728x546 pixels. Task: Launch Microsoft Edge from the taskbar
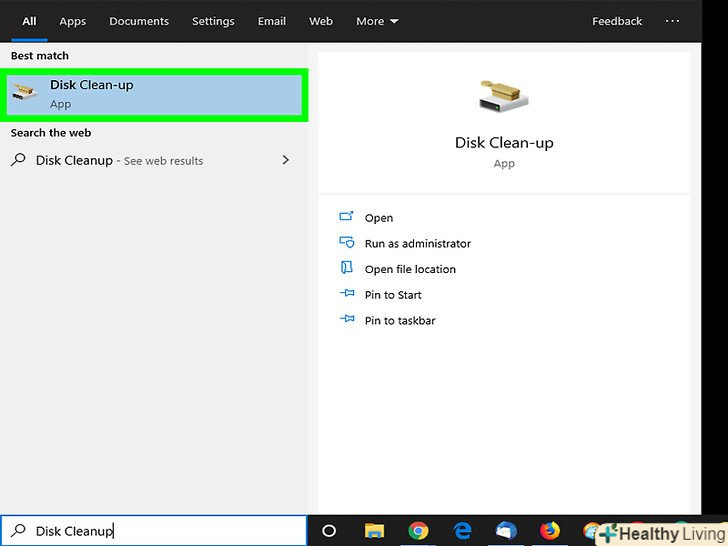click(462, 530)
